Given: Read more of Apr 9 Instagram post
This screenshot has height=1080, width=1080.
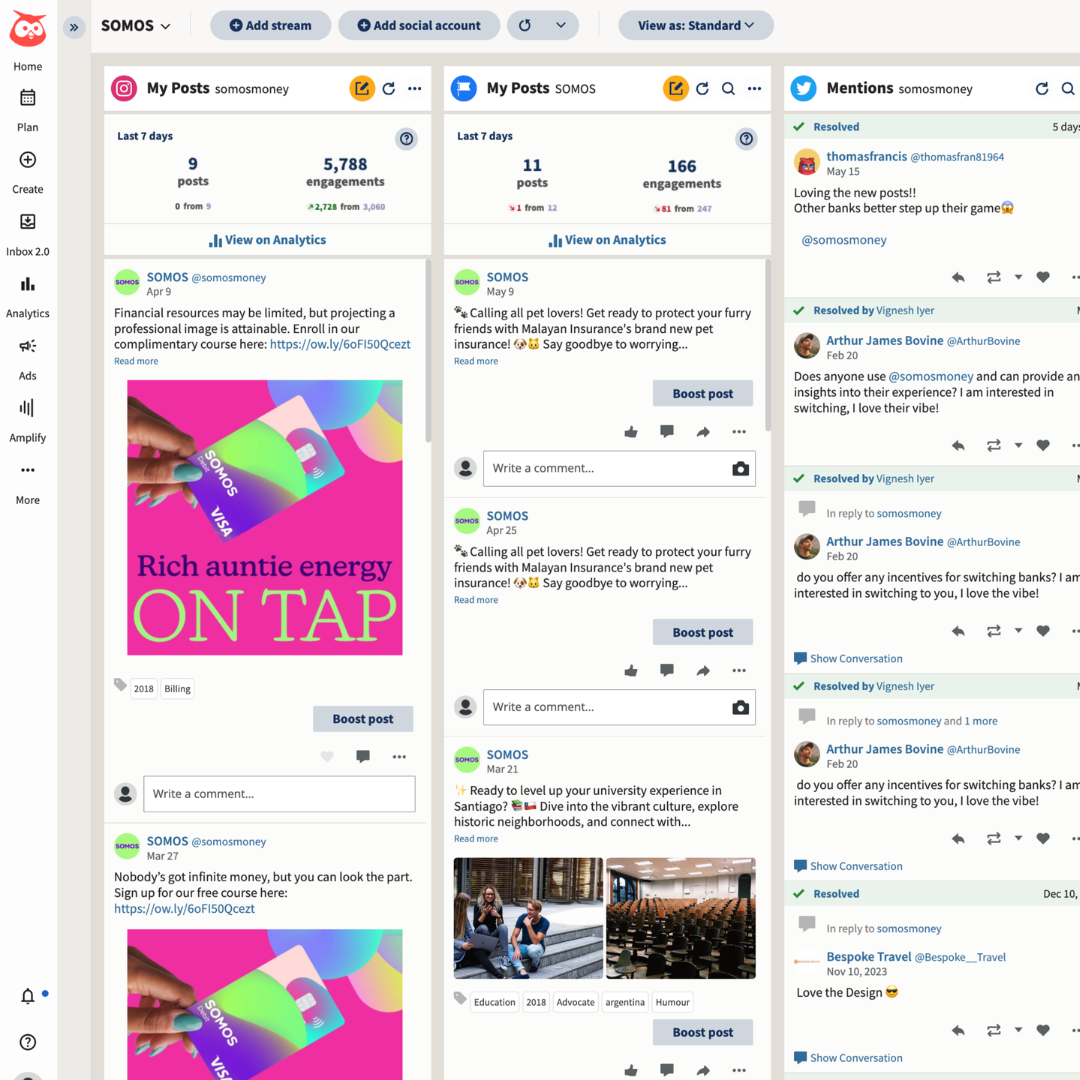Looking at the screenshot, I should 136,361.
